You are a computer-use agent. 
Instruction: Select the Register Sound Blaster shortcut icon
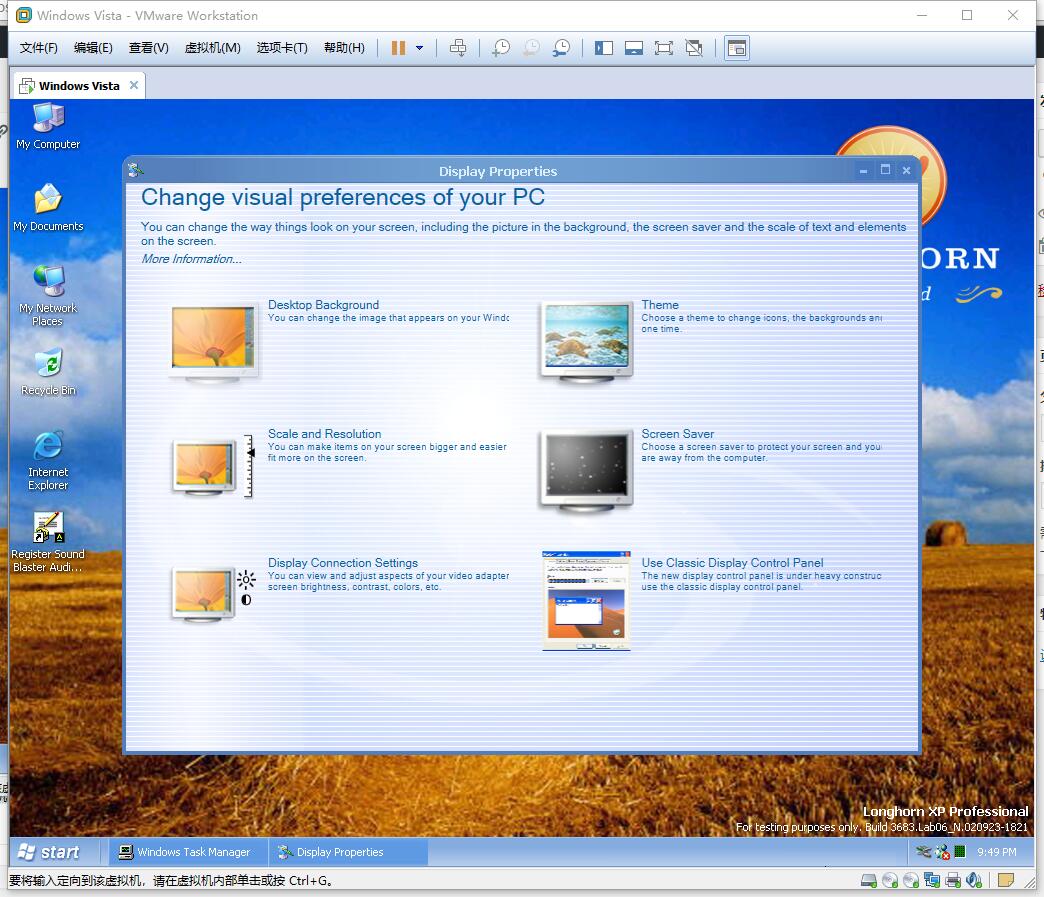[48, 543]
